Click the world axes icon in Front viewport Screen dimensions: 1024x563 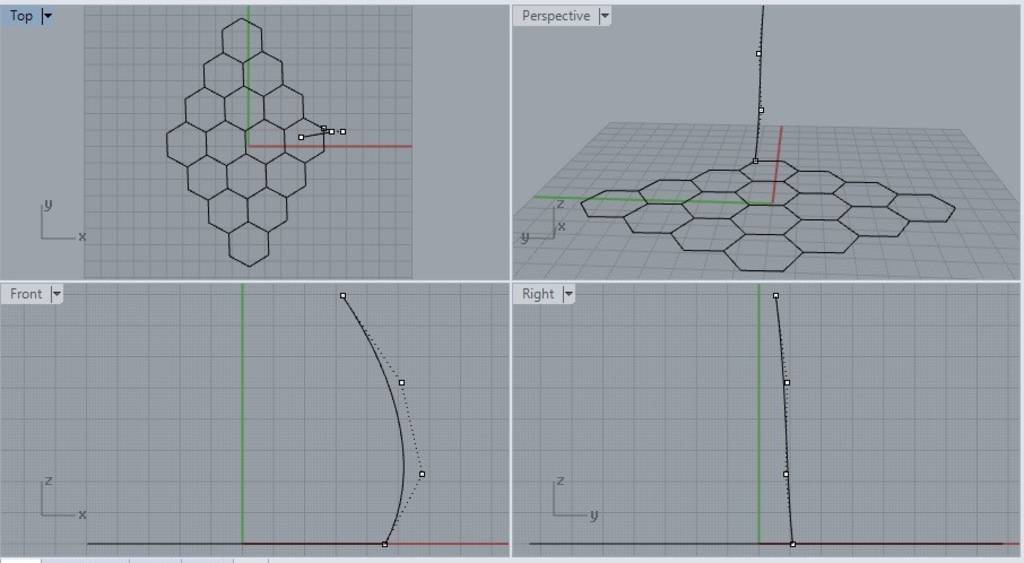(63, 499)
